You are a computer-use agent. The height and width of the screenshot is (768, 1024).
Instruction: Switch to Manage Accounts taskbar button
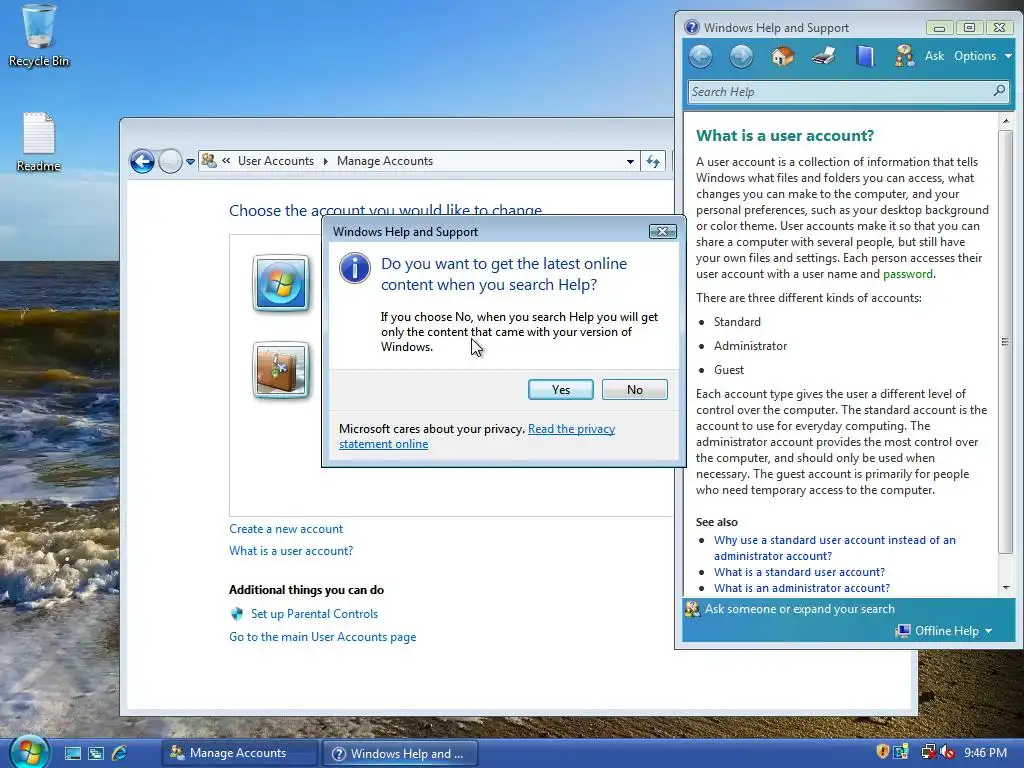click(x=239, y=753)
